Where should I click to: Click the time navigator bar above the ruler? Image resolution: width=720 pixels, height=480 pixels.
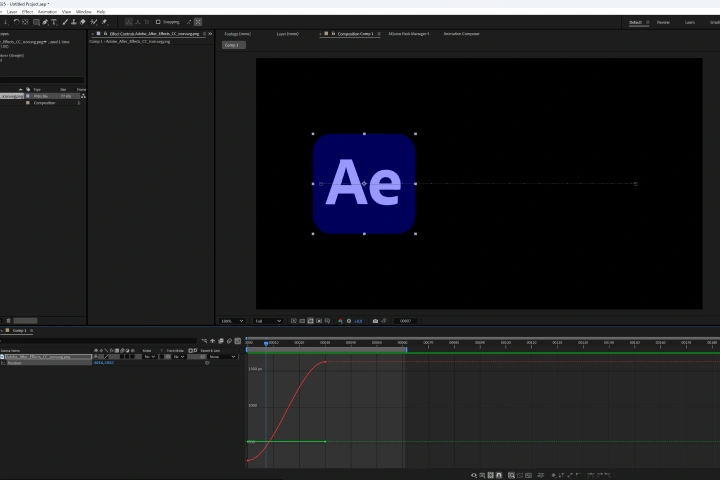(x=482, y=339)
